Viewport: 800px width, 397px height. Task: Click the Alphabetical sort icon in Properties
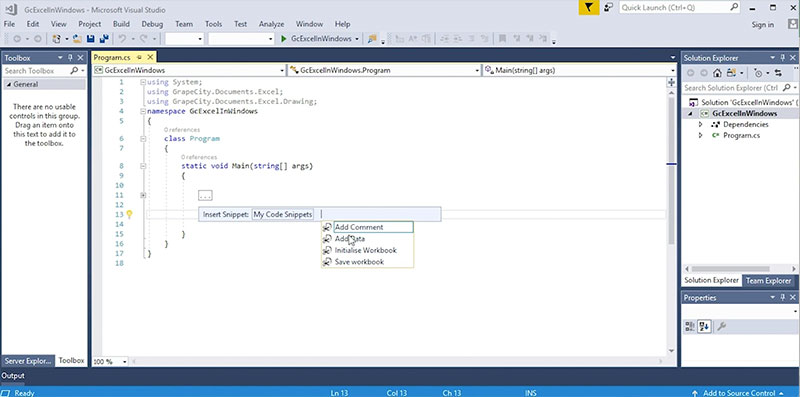pyautogui.click(x=705, y=327)
